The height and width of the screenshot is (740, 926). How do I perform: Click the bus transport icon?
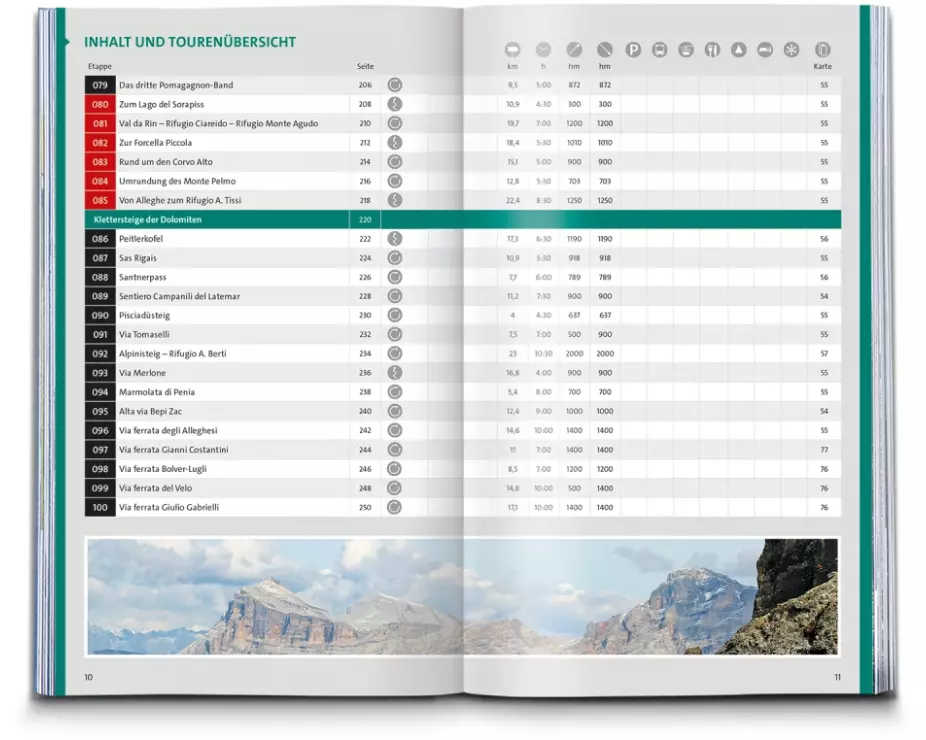click(660, 49)
